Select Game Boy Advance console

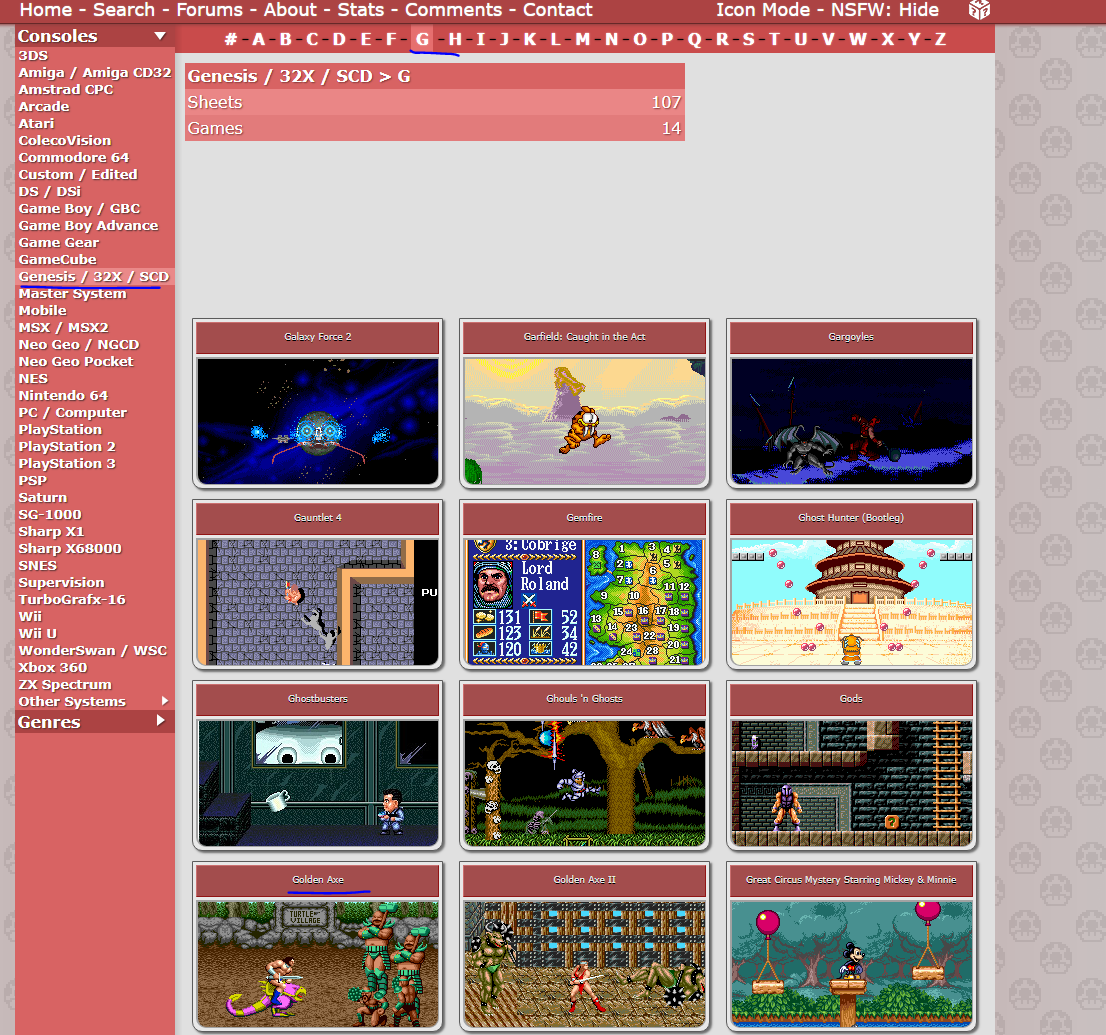pos(88,226)
